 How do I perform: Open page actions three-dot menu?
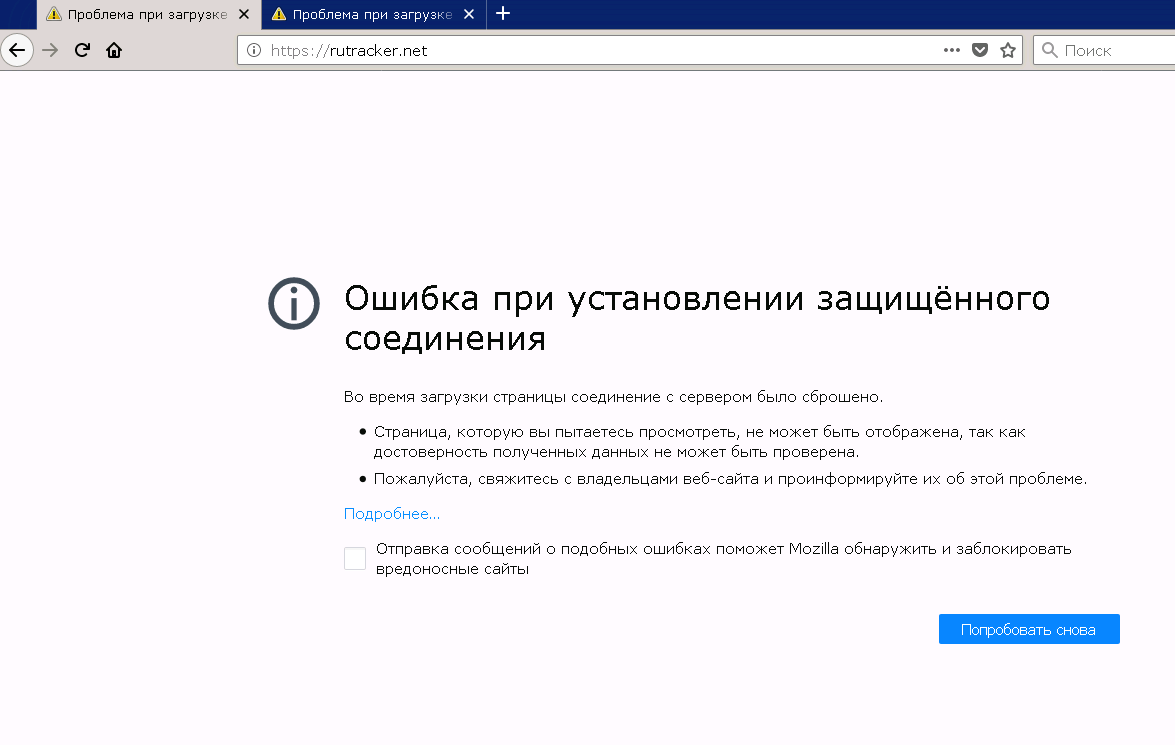951,50
